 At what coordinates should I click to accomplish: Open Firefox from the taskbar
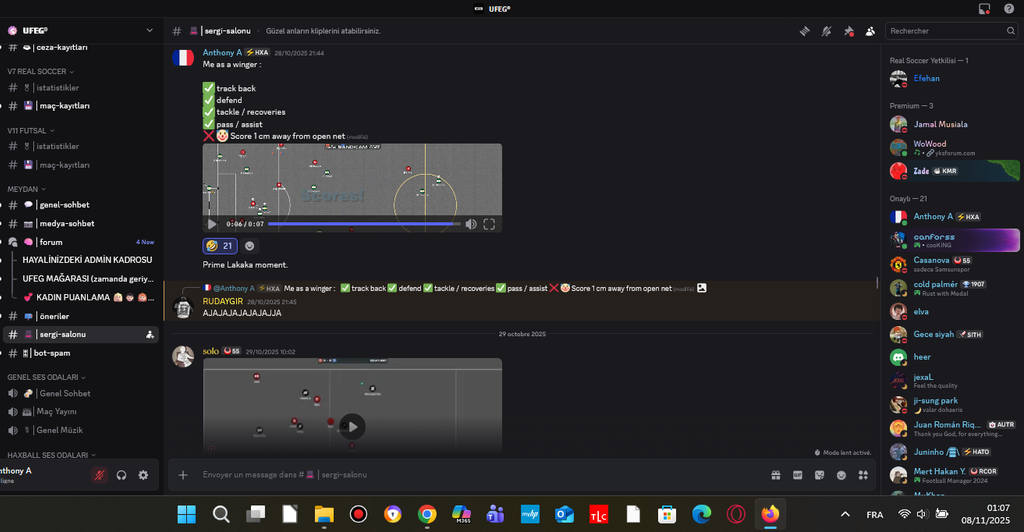click(769, 514)
